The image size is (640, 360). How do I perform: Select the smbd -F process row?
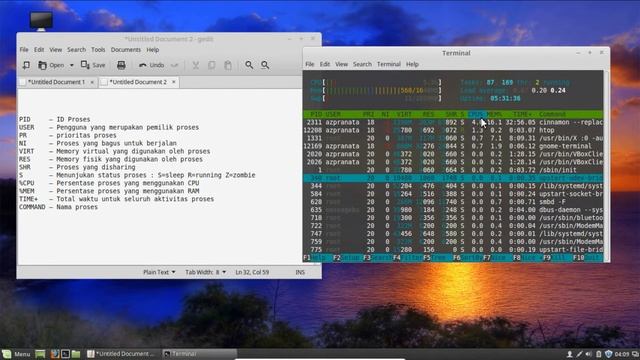[453, 202]
